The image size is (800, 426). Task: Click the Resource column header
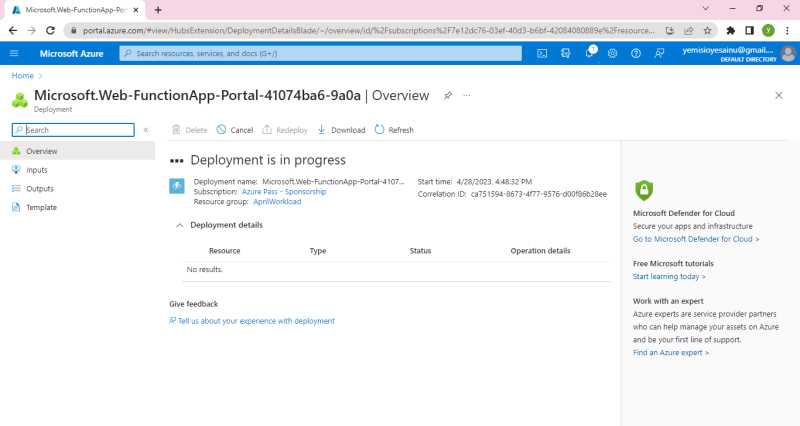click(224, 250)
